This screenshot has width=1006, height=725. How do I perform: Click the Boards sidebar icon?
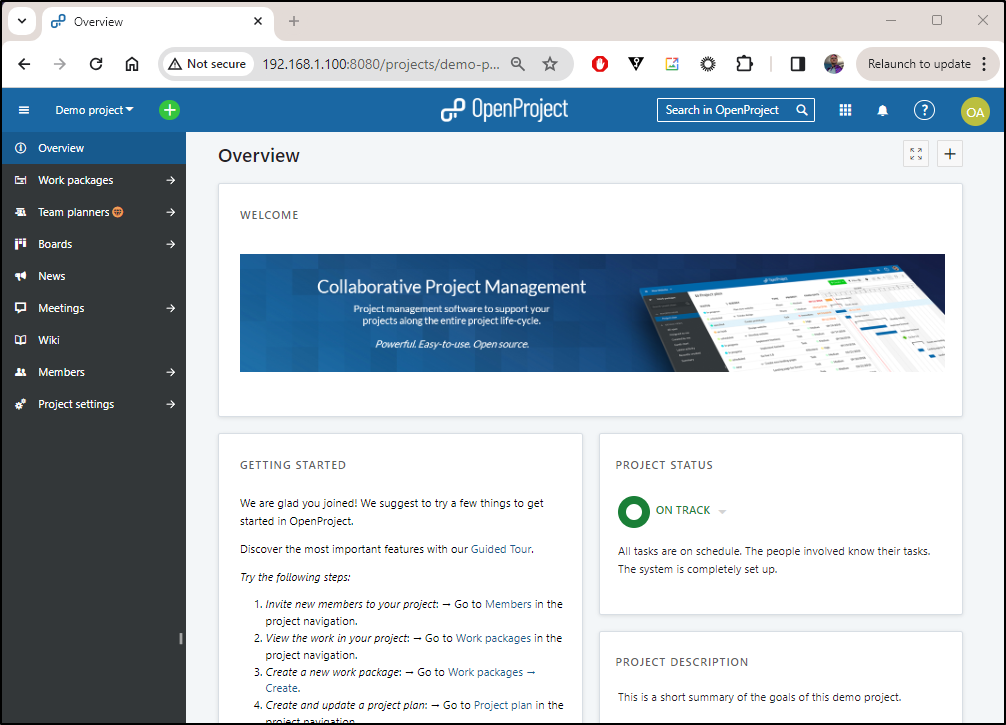click(x=21, y=244)
